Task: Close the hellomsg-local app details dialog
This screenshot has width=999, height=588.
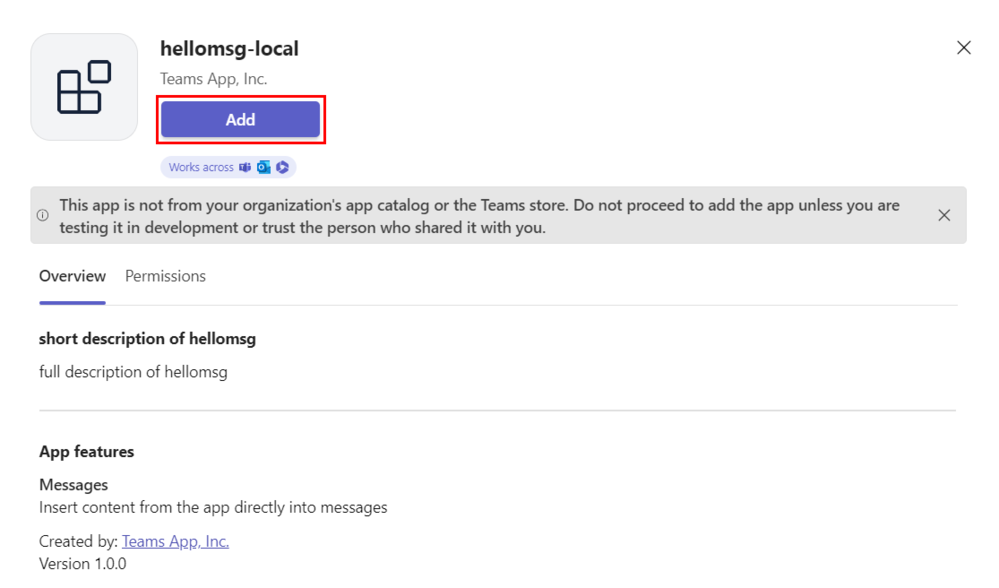Action: [964, 48]
